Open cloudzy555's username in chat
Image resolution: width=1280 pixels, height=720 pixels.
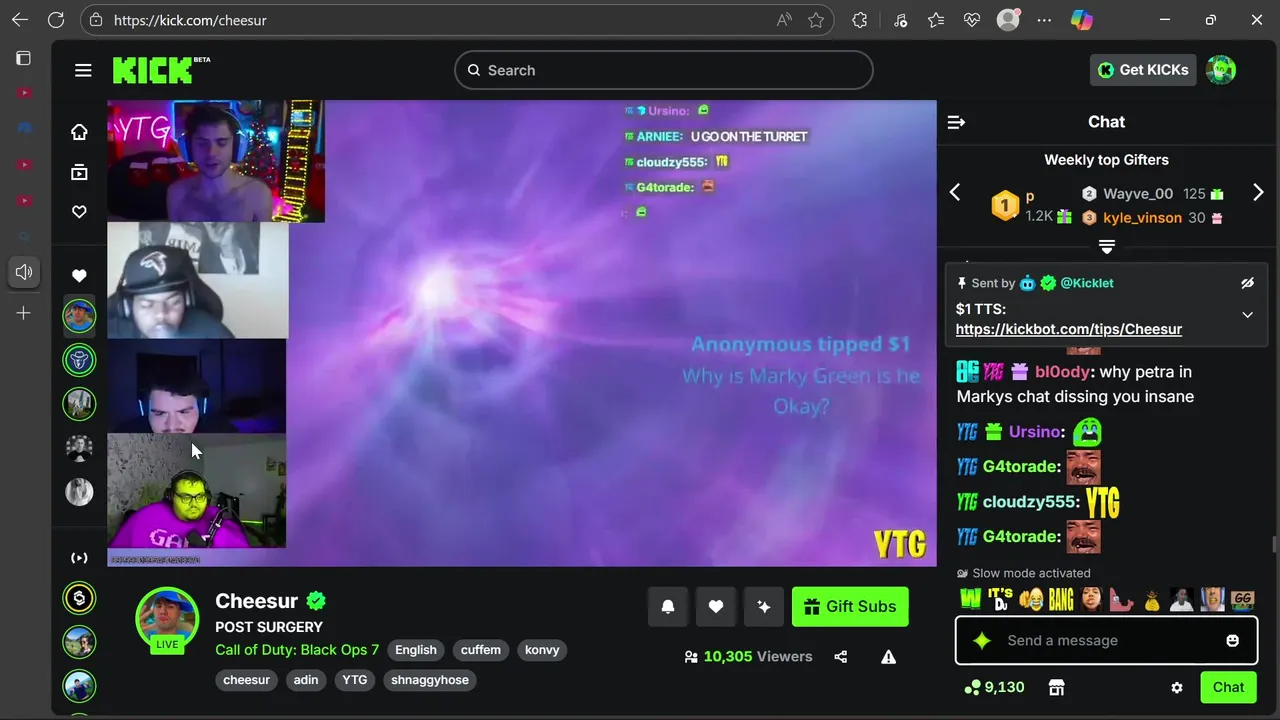point(1030,502)
